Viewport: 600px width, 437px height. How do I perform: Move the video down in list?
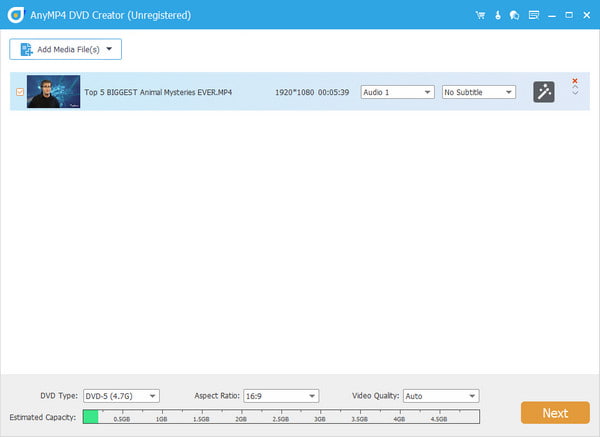coord(574,95)
